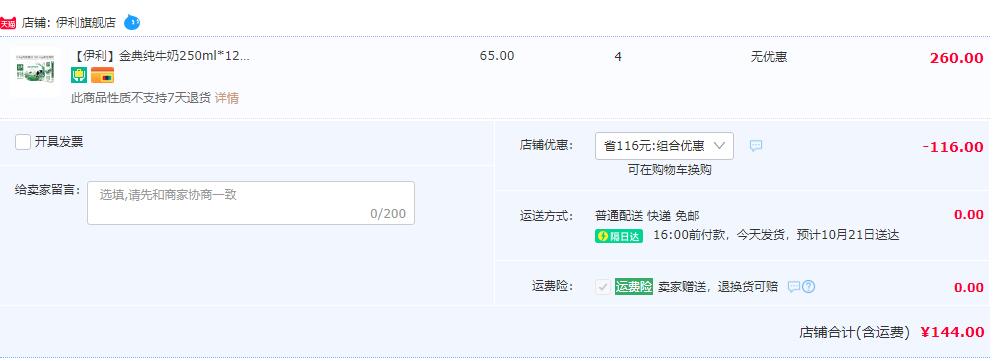Click the 普通配送 快递 免邮 shipping text
Image resolution: width=1001 pixels, height=361 pixels.
647,216
